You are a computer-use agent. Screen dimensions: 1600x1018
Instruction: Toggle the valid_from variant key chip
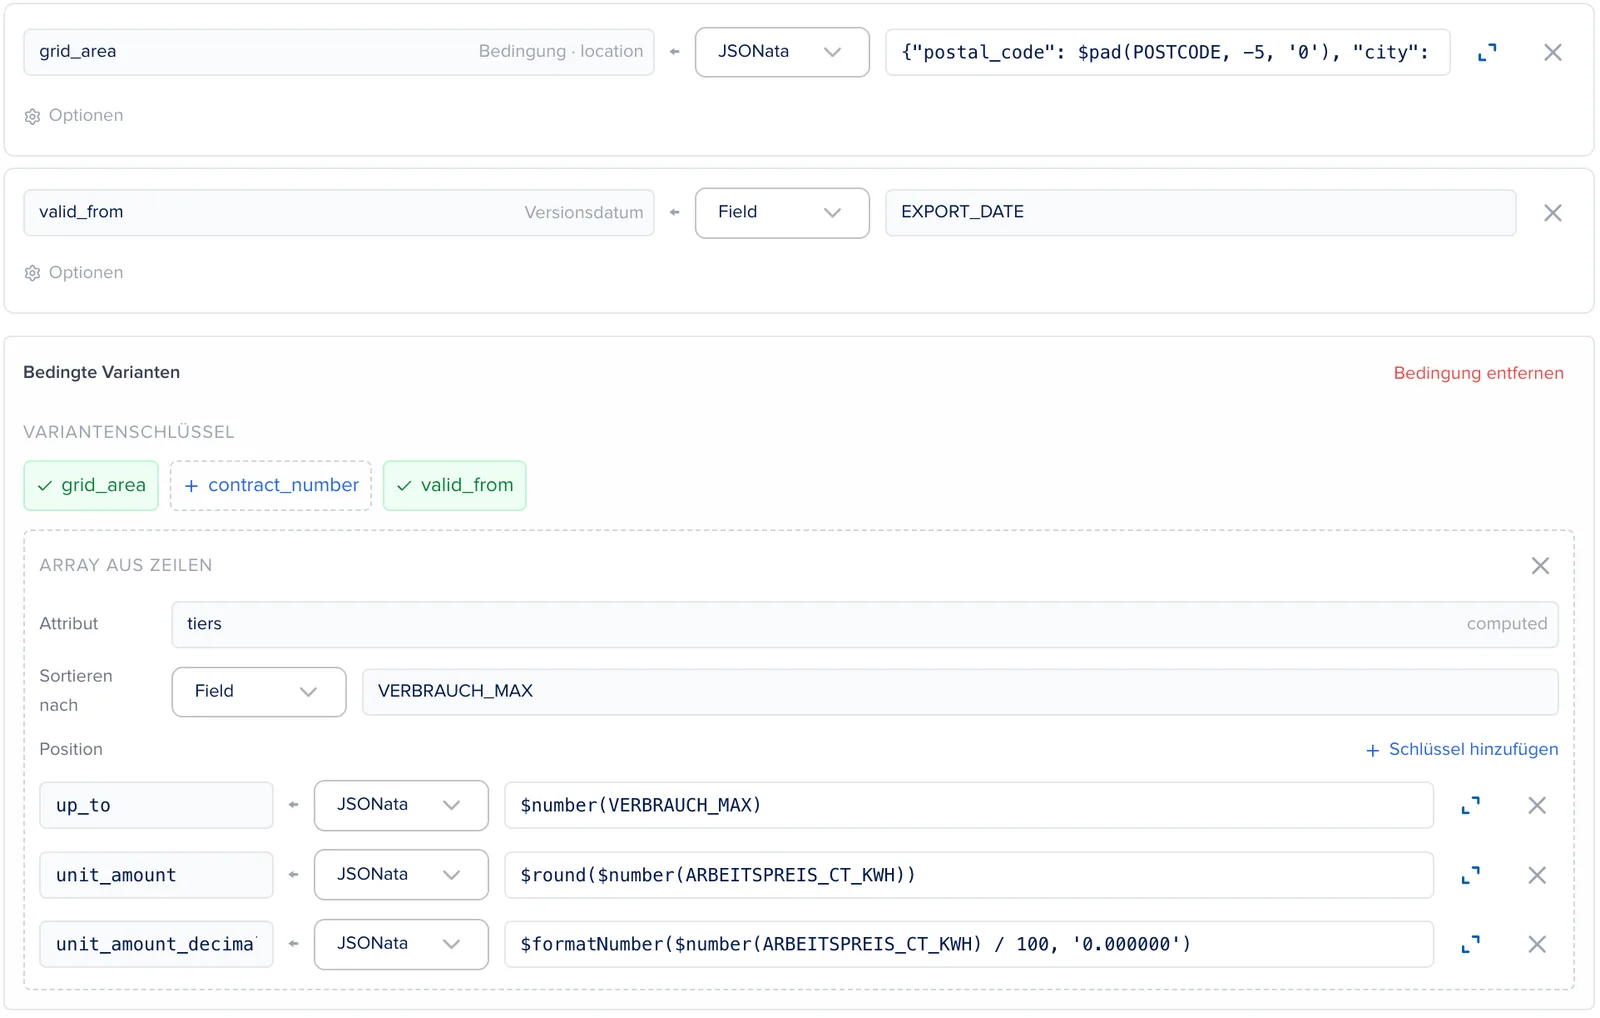click(455, 486)
